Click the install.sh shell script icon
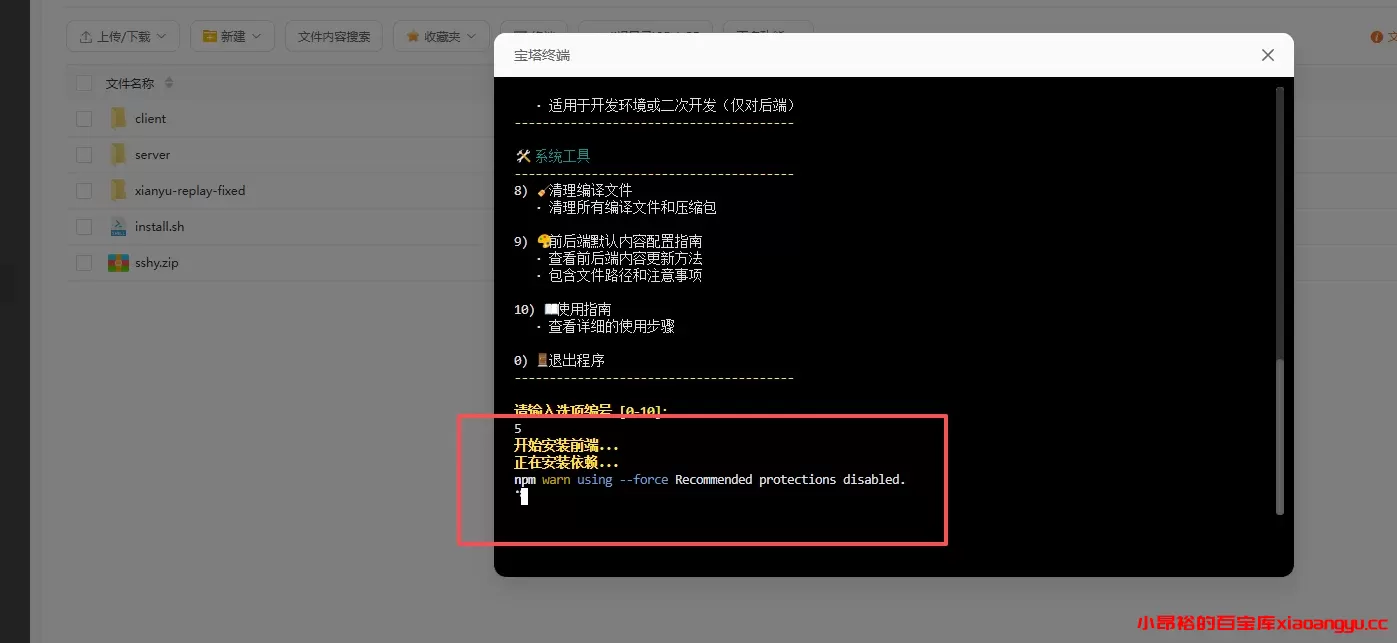 117,226
